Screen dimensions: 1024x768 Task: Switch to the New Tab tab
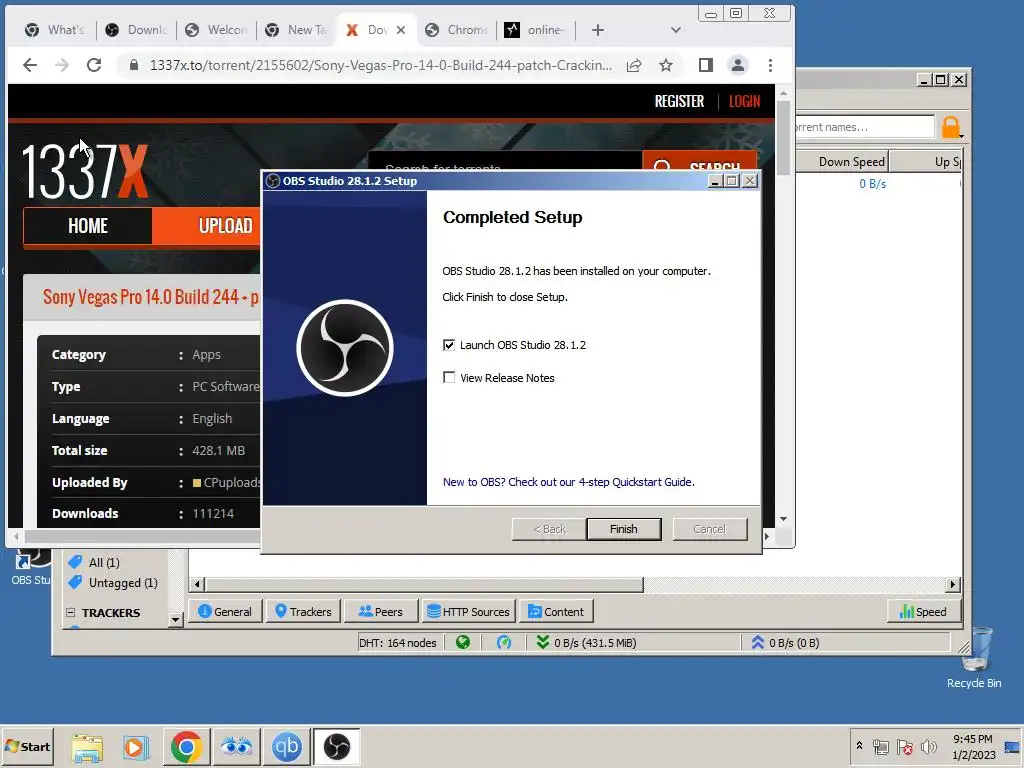tap(296, 30)
